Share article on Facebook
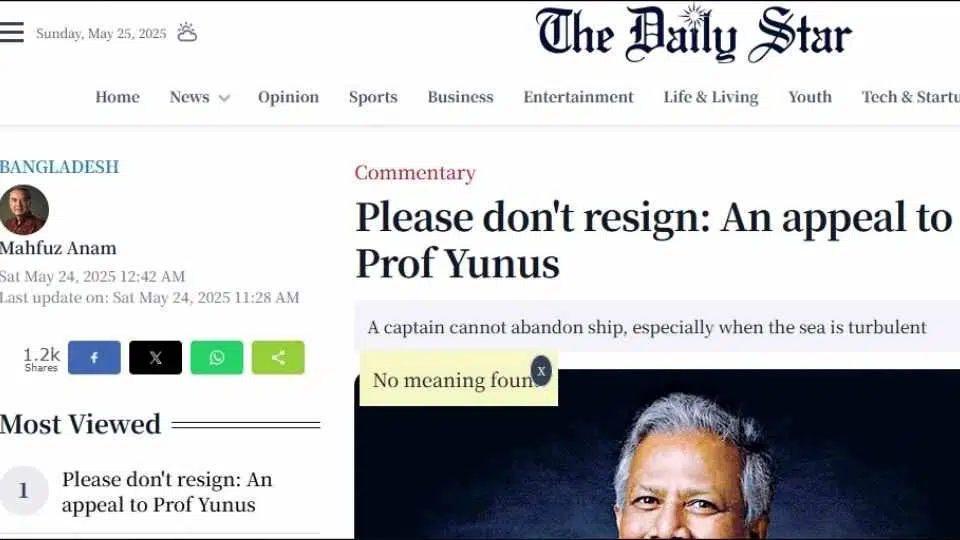Screen dimensions: 960x540 tap(94, 358)
